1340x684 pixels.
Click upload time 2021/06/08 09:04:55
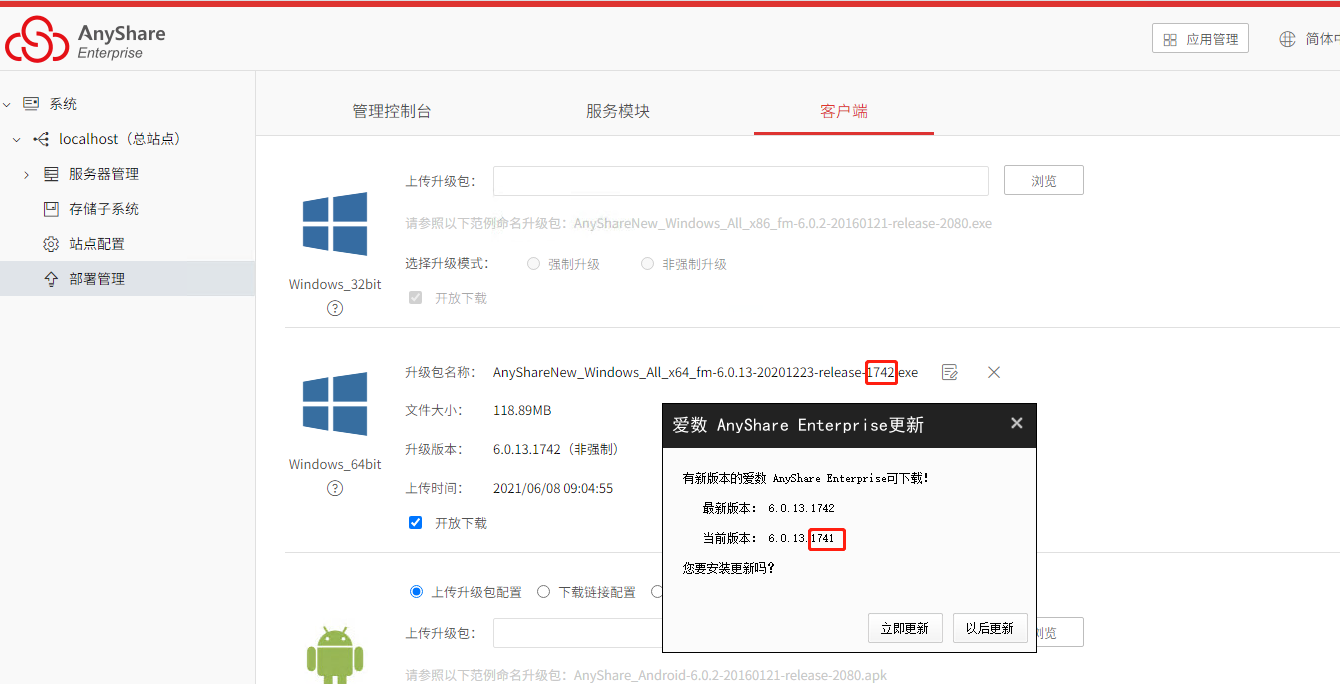click(x=553, y=489)
